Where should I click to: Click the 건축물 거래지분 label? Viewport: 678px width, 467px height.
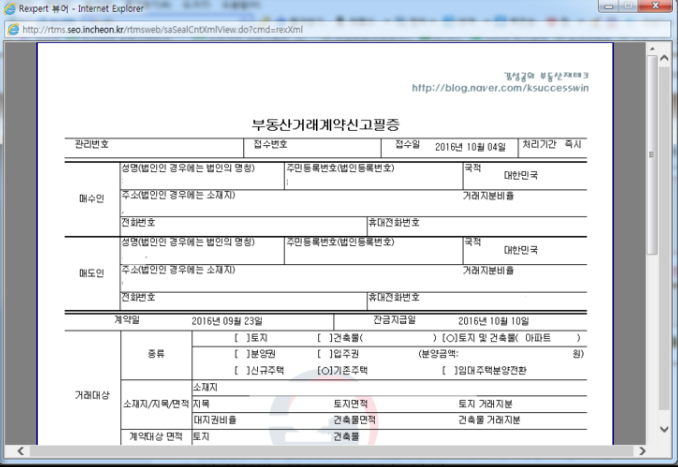pos(489,420)
